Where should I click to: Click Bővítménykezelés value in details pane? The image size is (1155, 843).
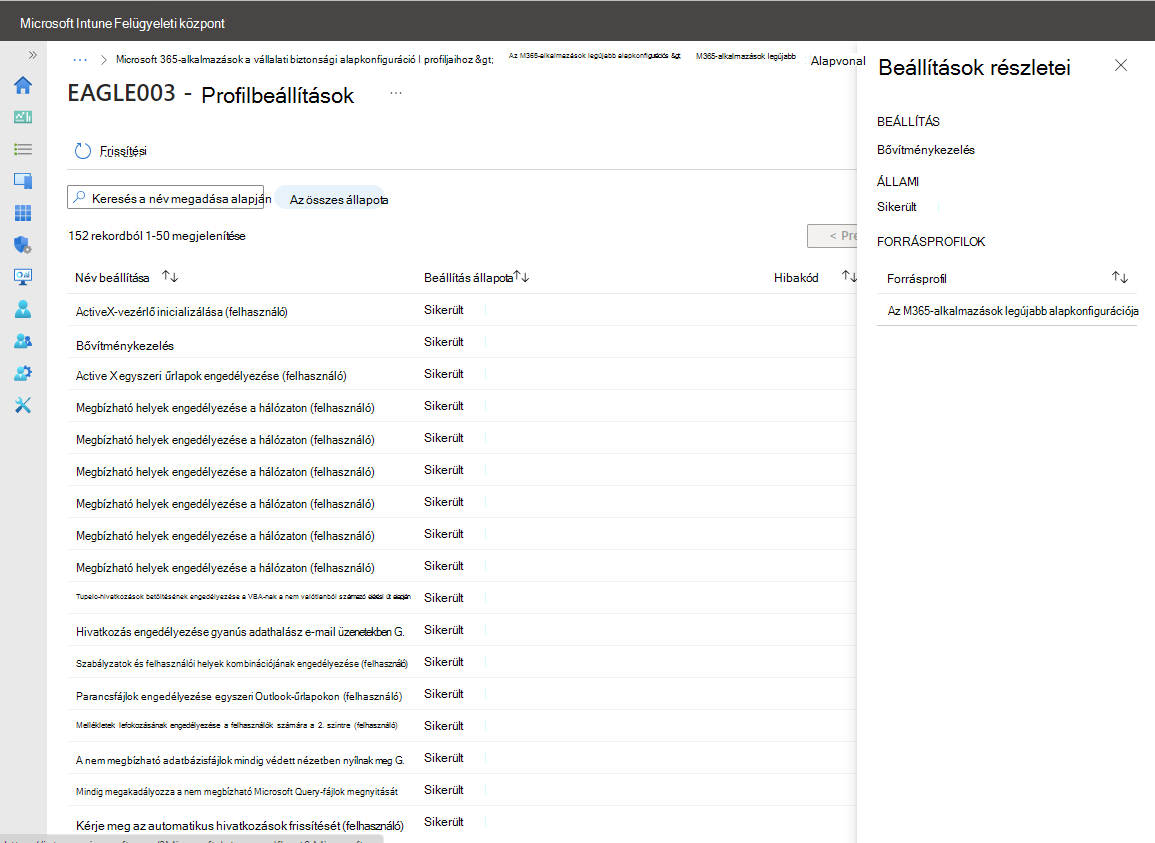(x=925, y=150)
